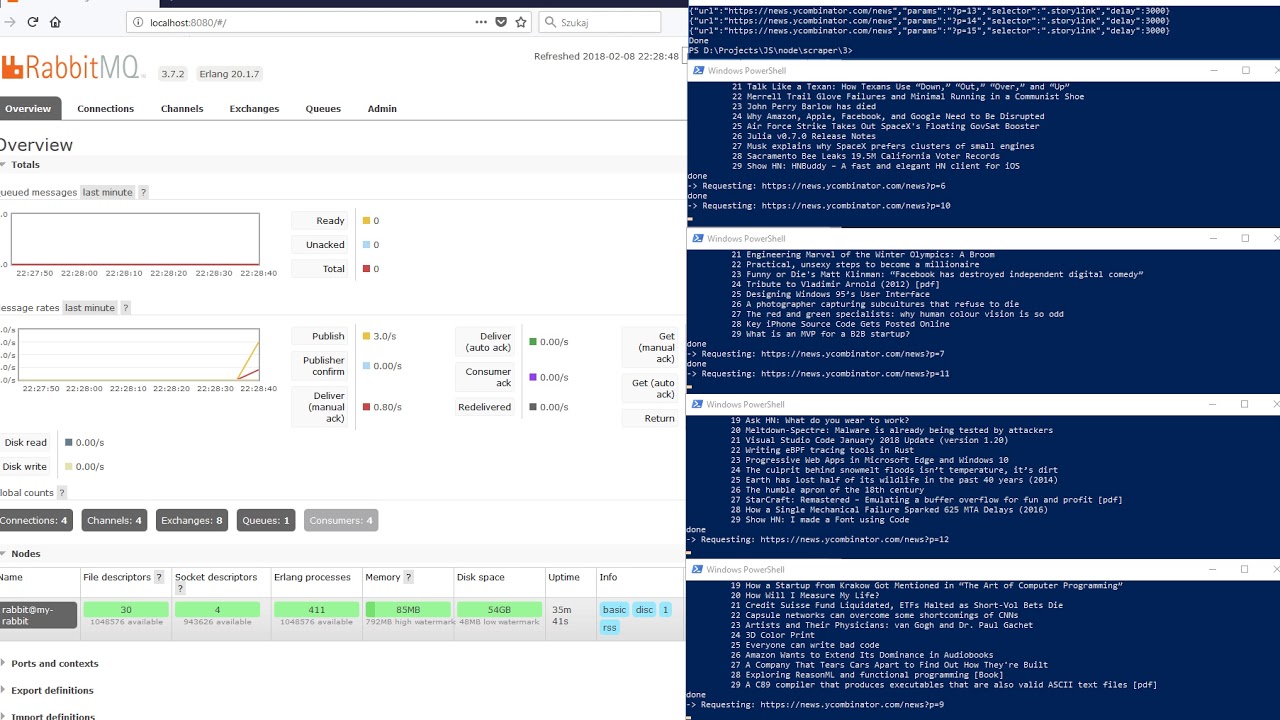Click help icon beside Global counts
Image resolution: width=1280 pixels, height=720 pixels.
coord(62,493)
